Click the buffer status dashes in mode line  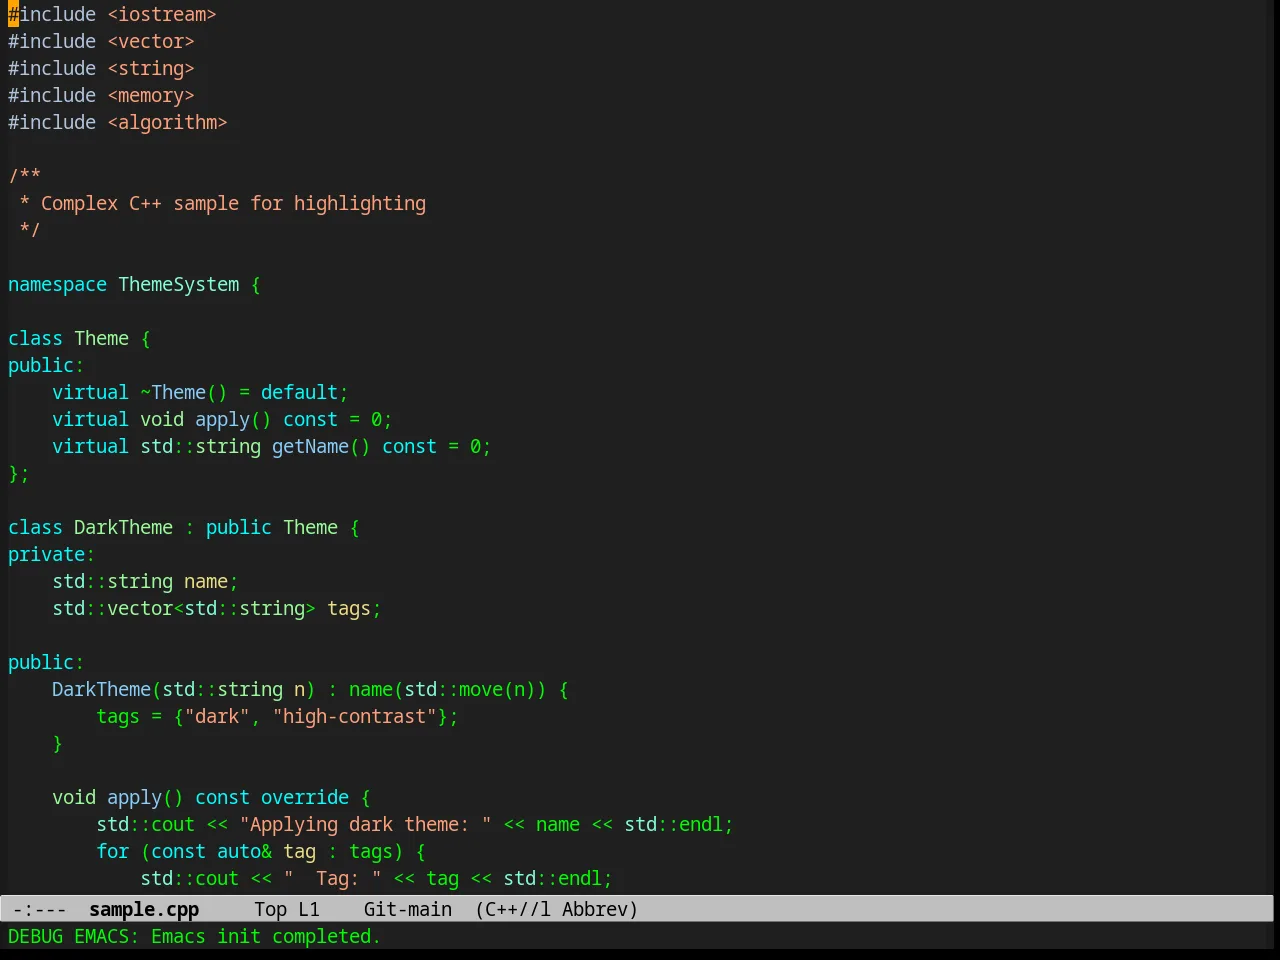[40, 909]
